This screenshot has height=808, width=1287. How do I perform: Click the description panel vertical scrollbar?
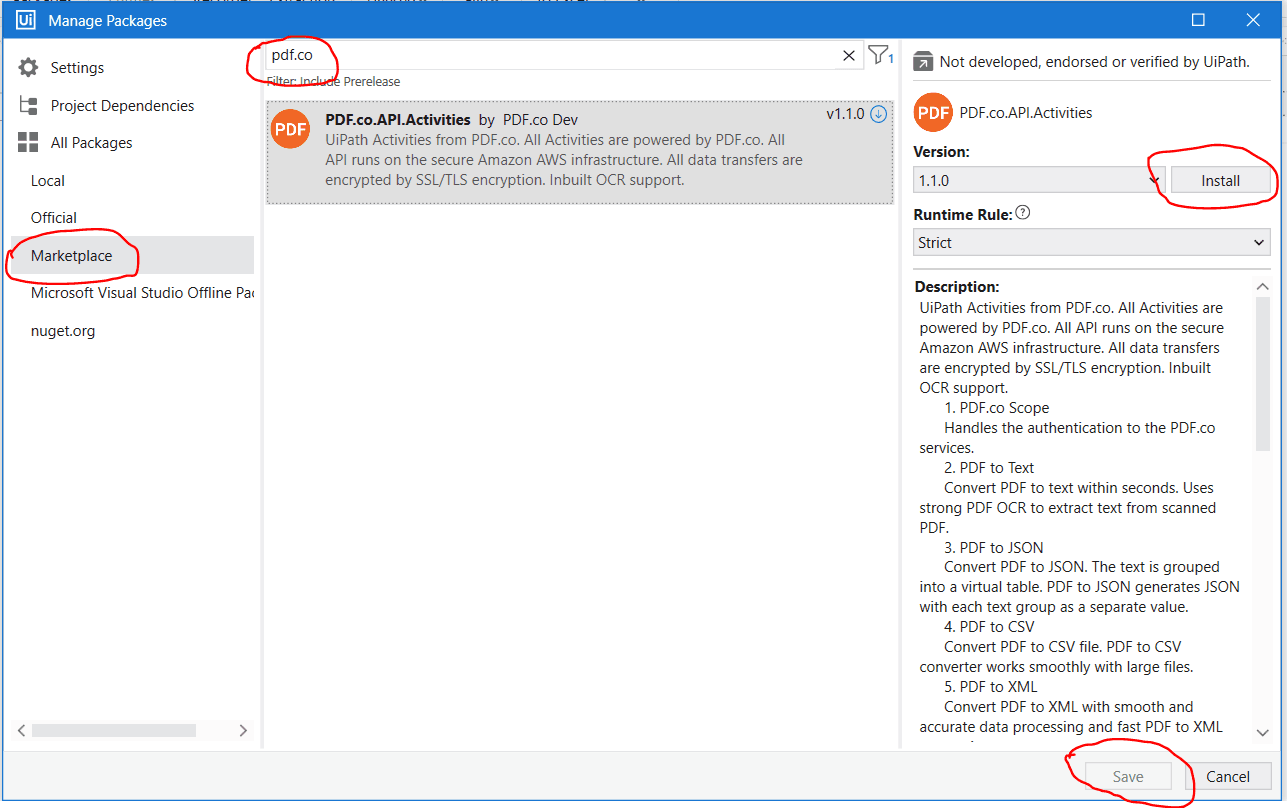[x=1262, y=370]
